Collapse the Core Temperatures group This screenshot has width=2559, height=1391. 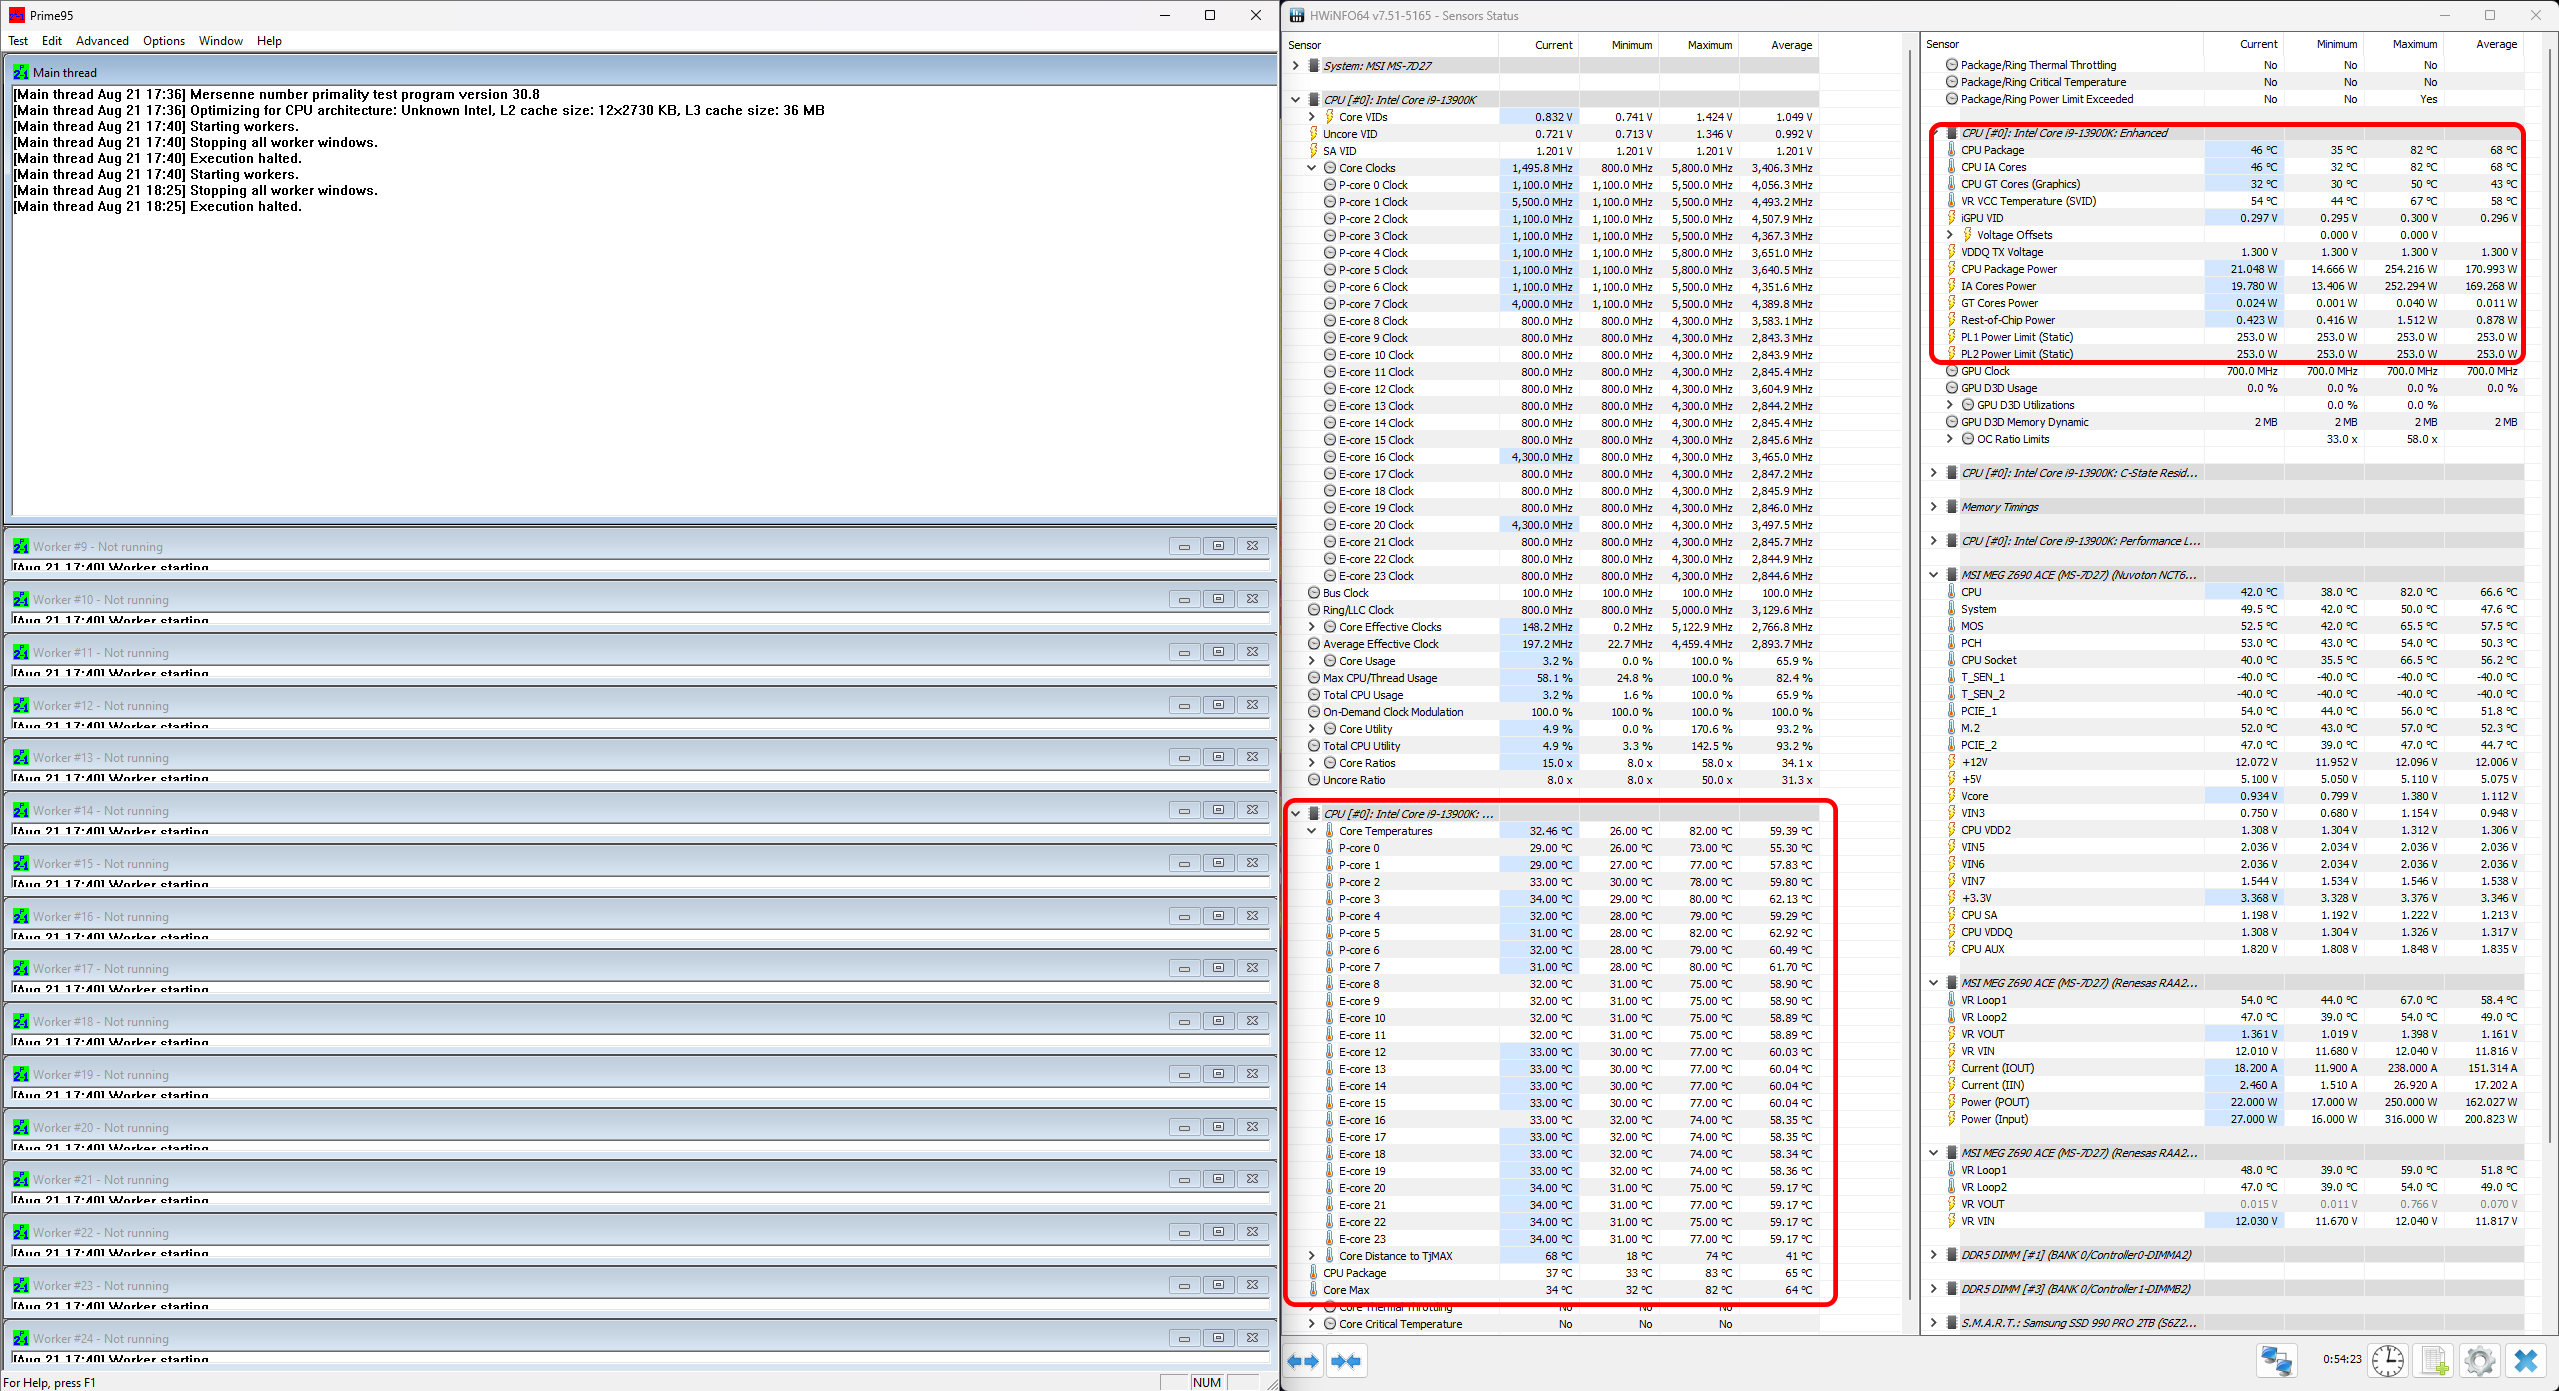click(x=1312, y=831)
